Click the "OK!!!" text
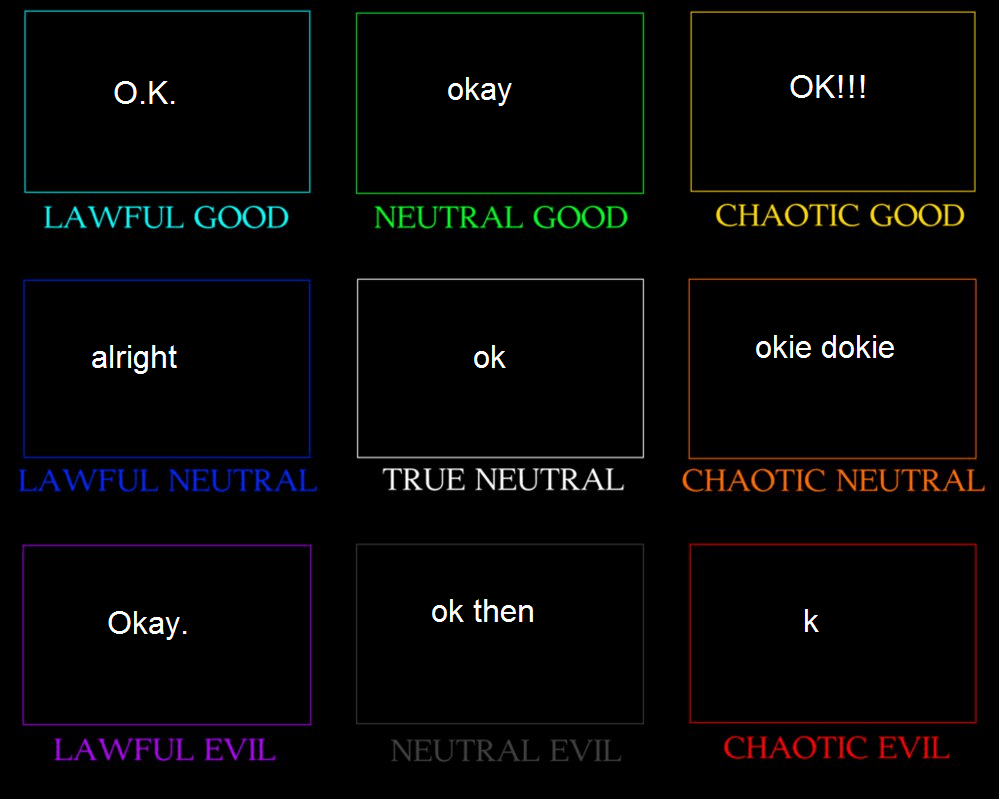 click(828, 87)
